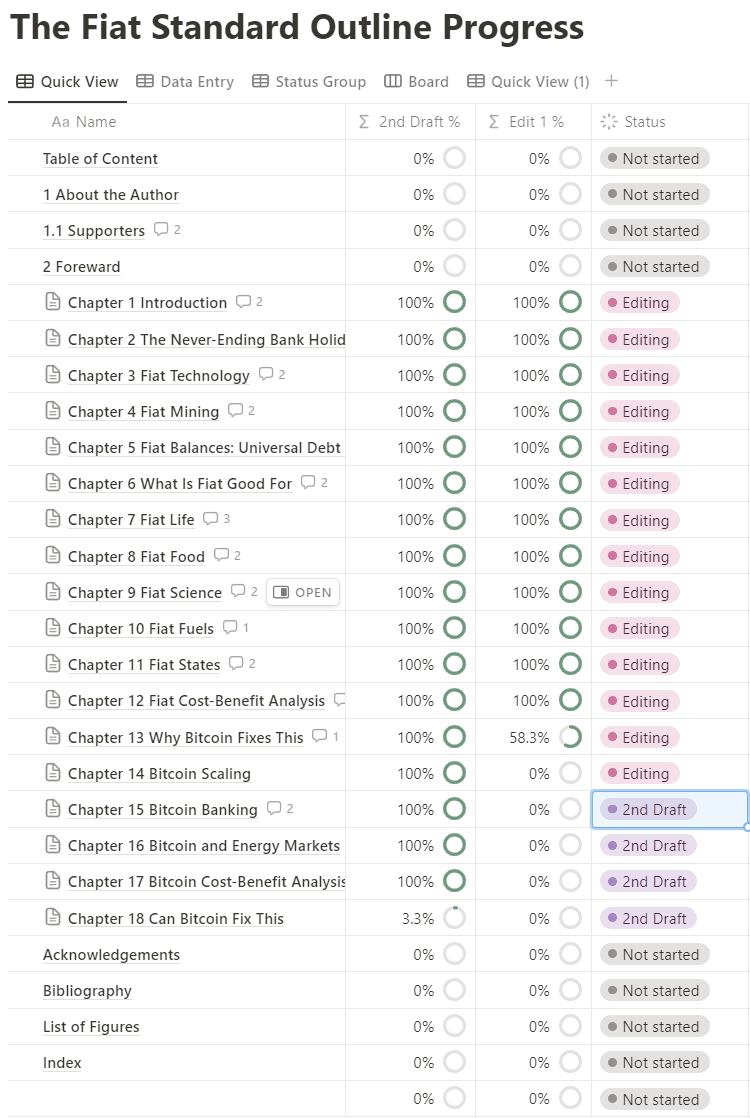750x1119 pixels.
Task: Open selected 2nd Draft status of Chapter 15
Action: click(648, 809)
